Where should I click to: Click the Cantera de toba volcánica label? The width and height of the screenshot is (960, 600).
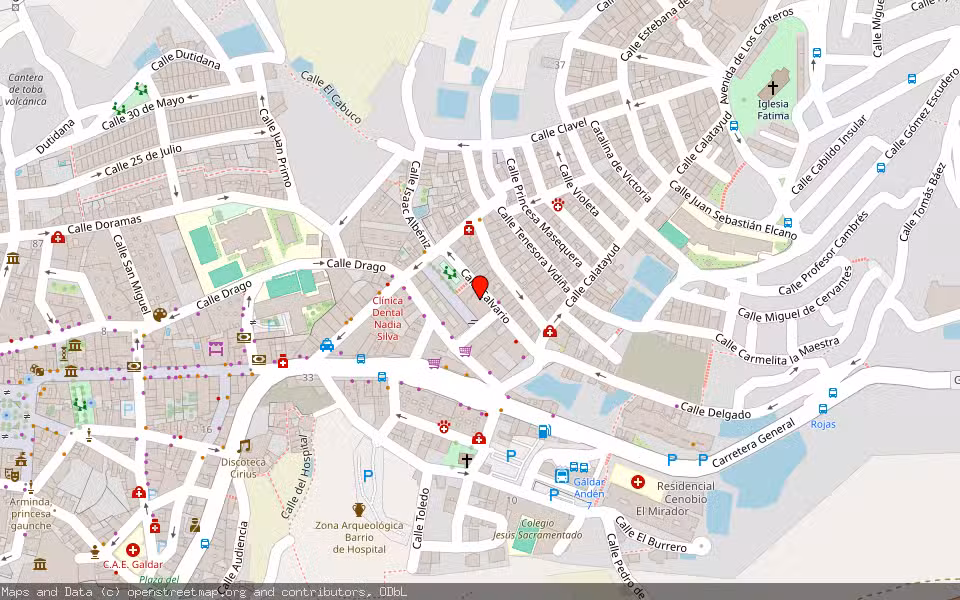click(26, 89)
